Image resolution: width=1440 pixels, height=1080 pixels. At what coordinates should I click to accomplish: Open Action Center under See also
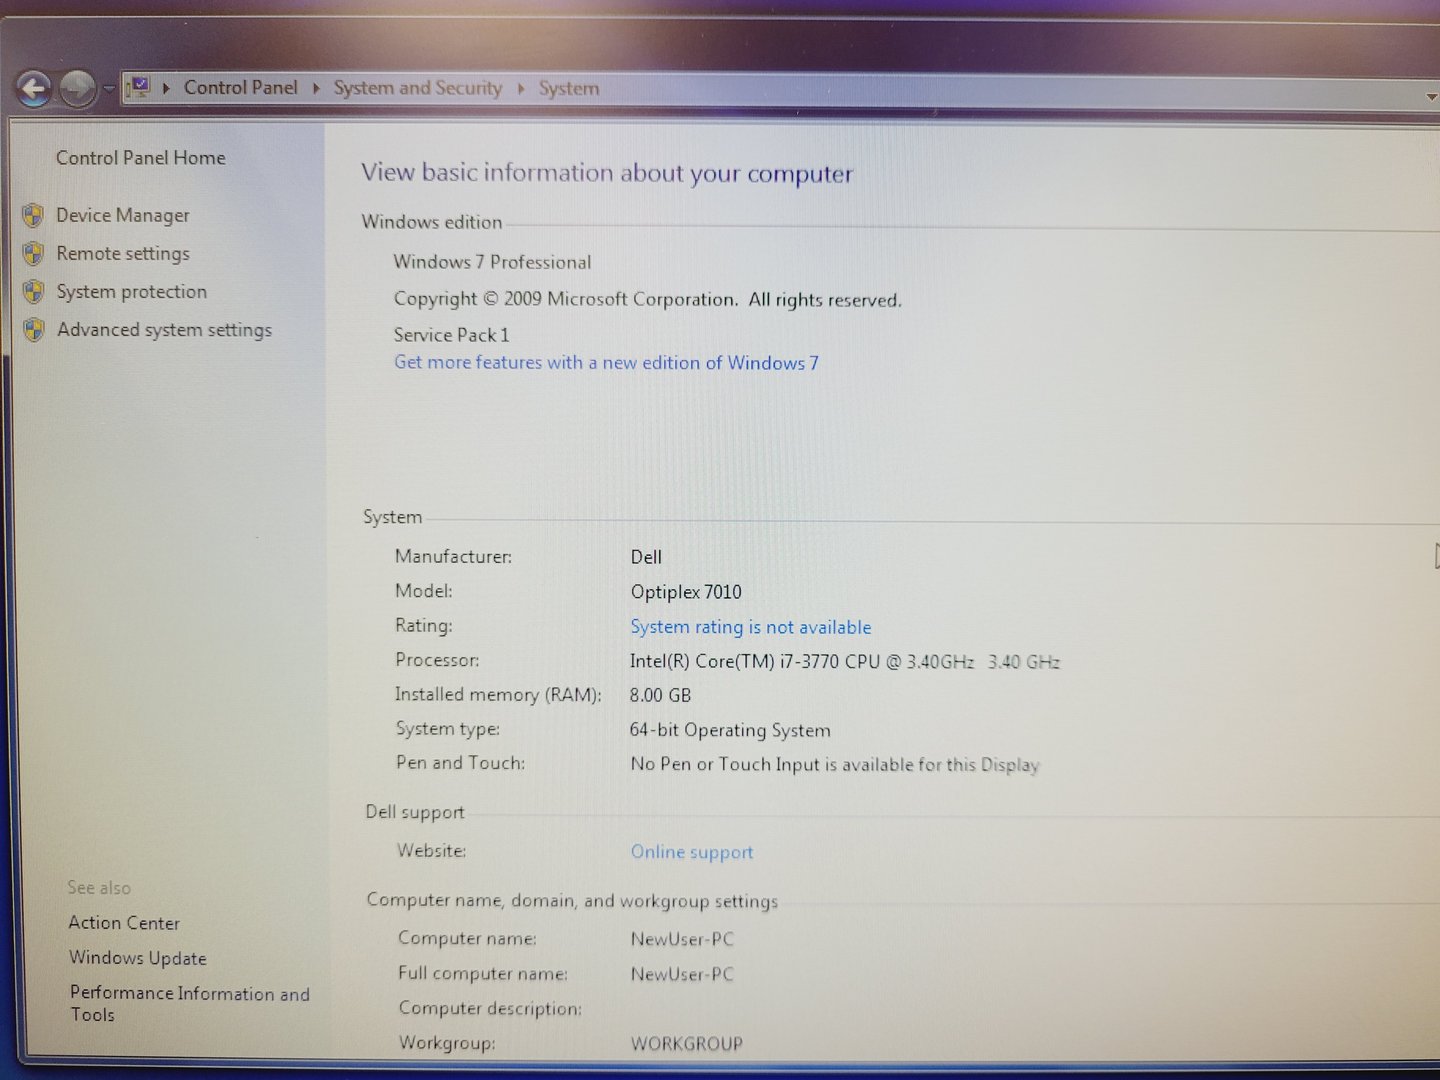click(124, 923)
